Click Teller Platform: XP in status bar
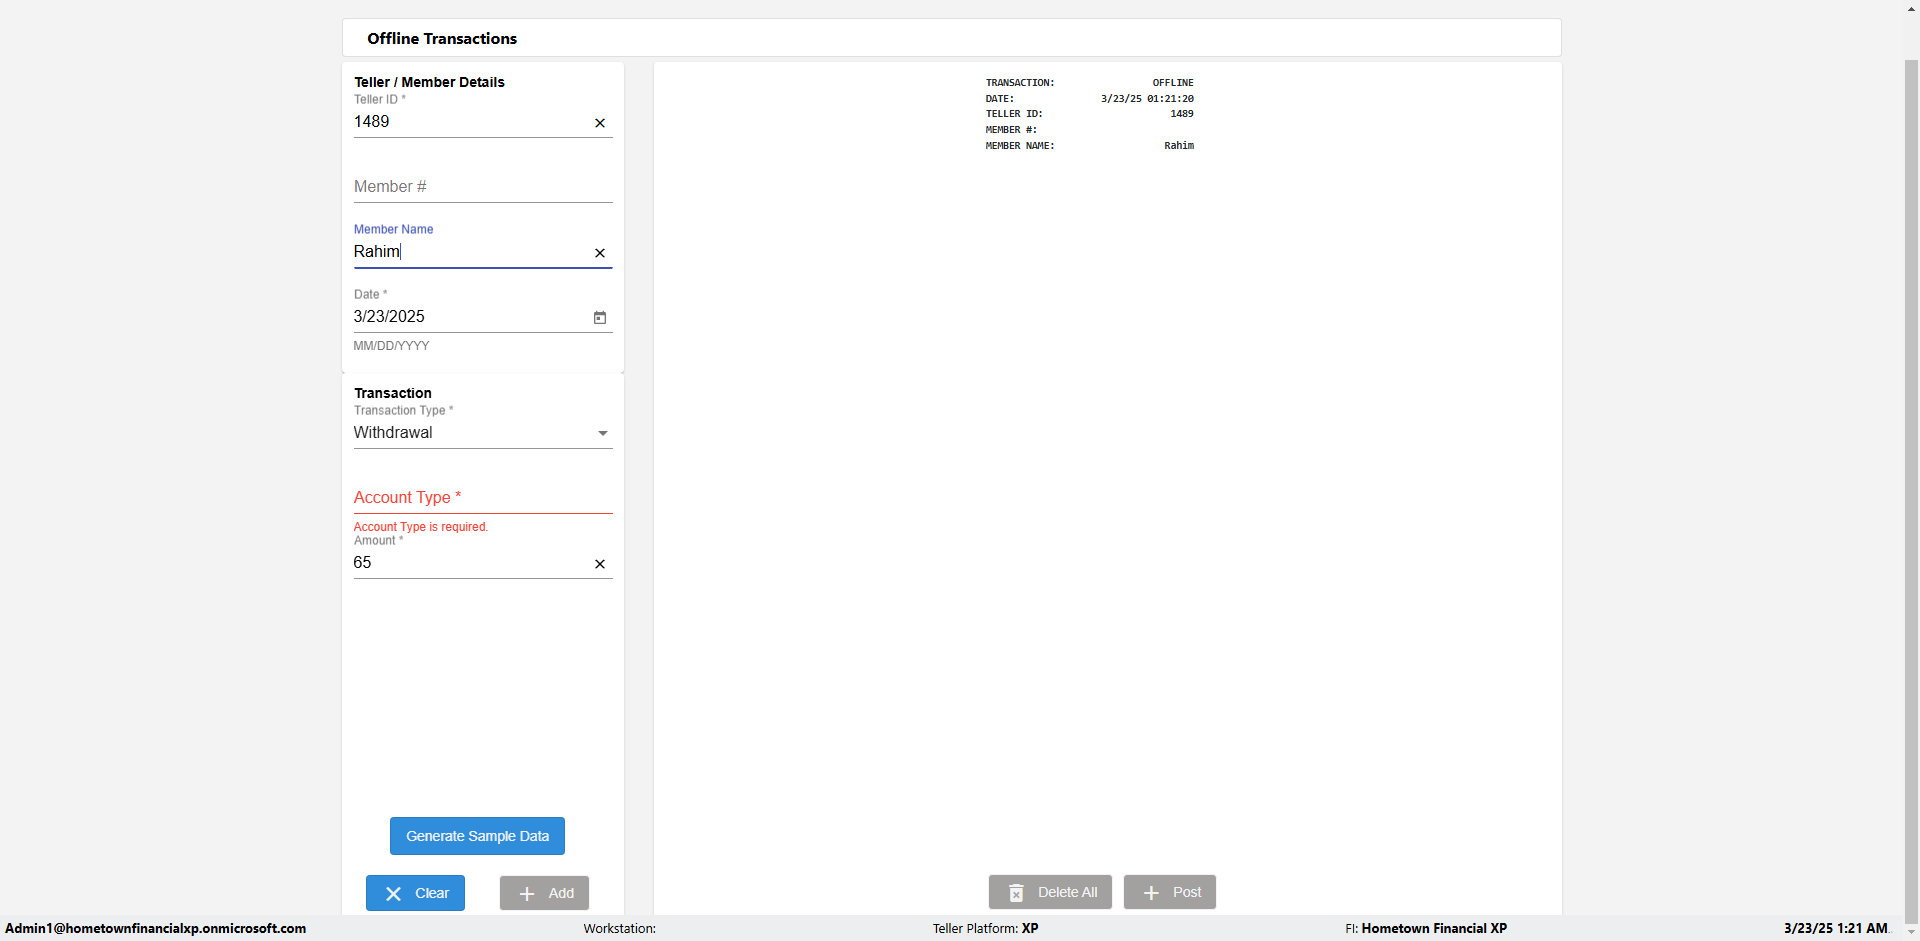 point(986,928)
